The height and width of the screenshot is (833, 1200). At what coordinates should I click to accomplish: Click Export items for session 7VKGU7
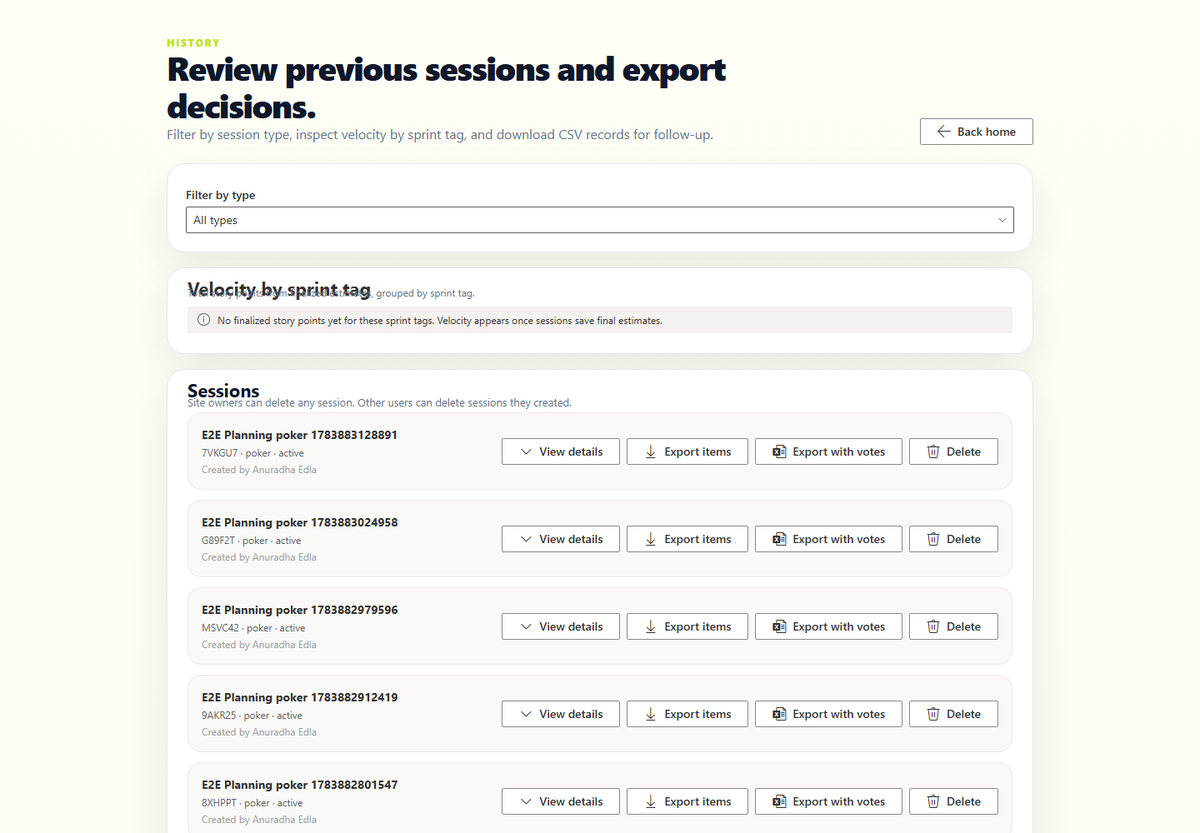(x=687, y=452)
